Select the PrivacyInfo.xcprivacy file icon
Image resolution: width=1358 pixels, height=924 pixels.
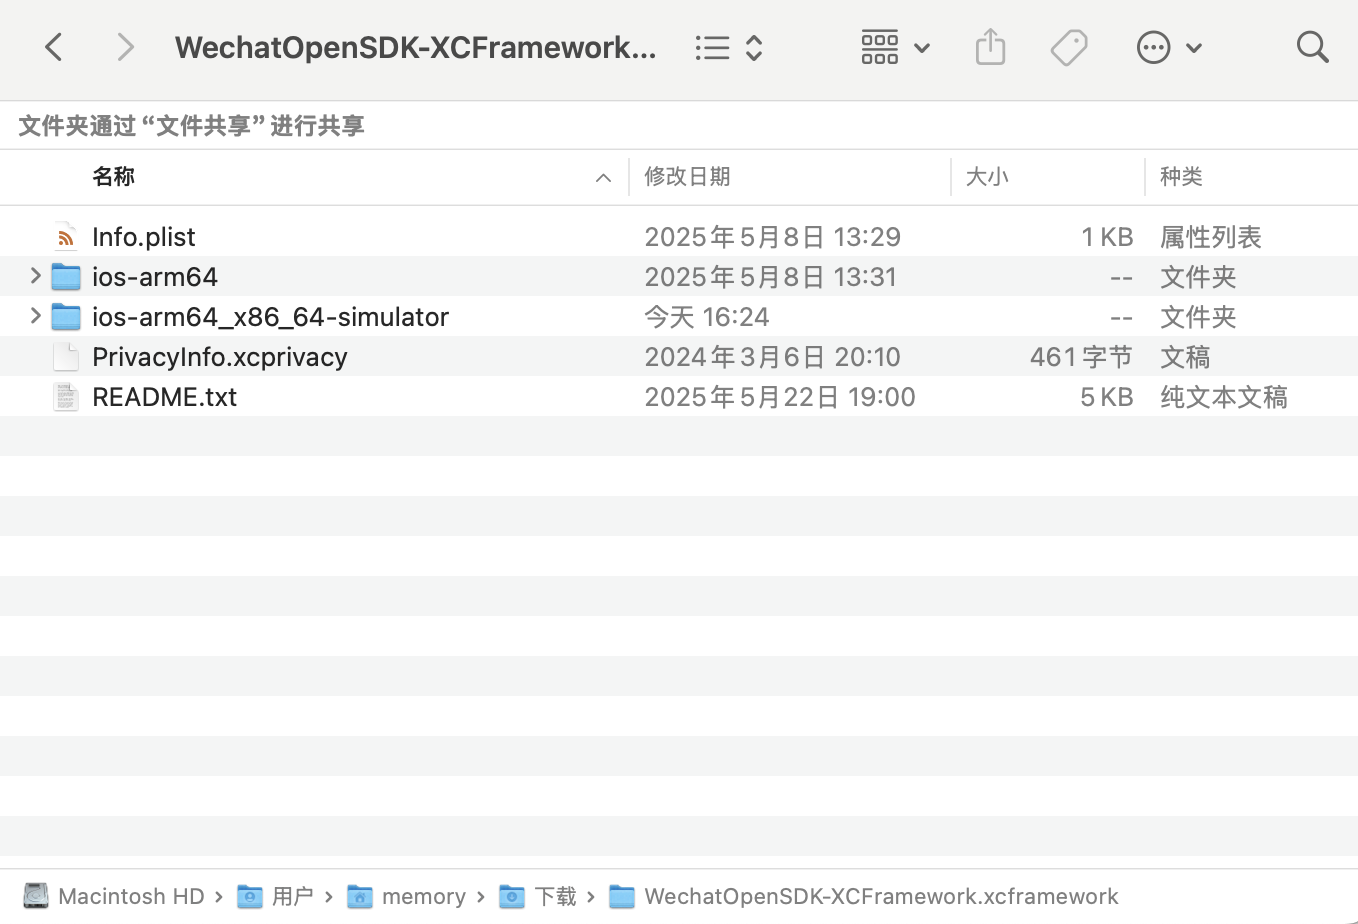click(x=66, y=357)
